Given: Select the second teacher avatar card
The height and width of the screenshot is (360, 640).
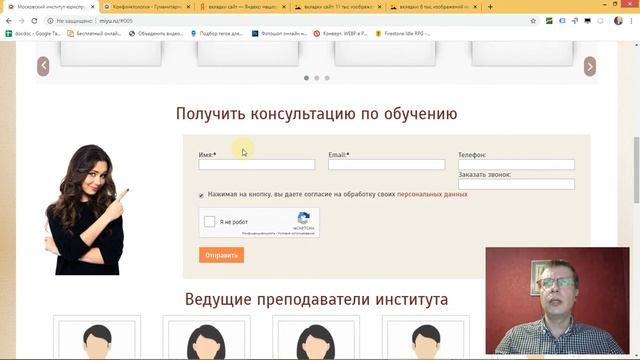Looking at the screenshot, I should [207, 337].
